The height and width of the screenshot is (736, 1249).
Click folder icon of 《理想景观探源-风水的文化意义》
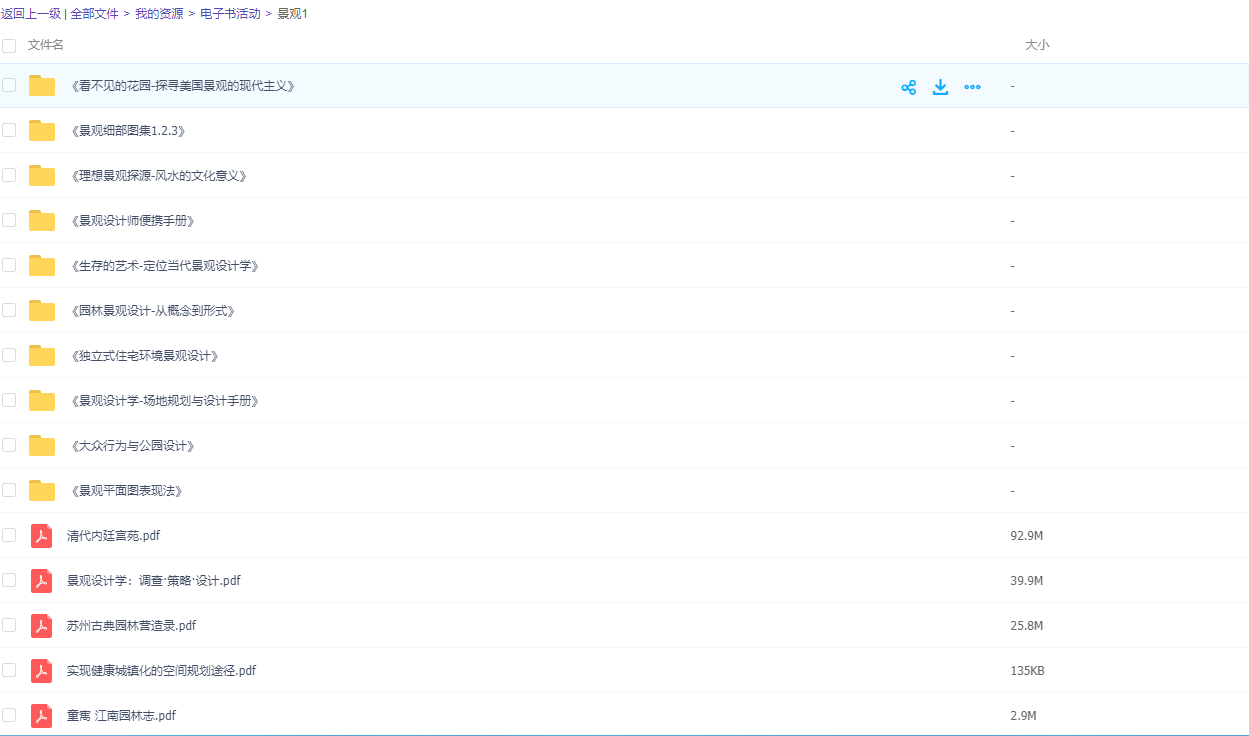(42, 175)
